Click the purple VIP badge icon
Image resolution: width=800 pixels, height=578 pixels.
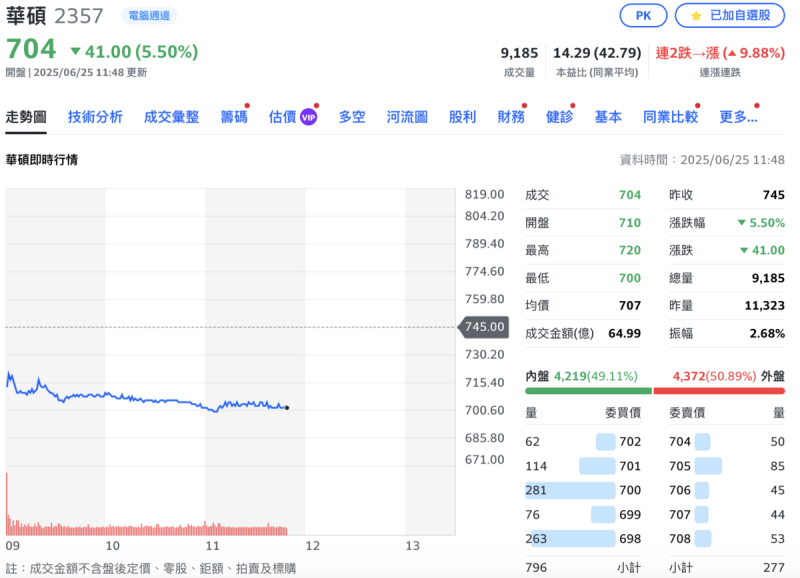[x=308, y=117]
